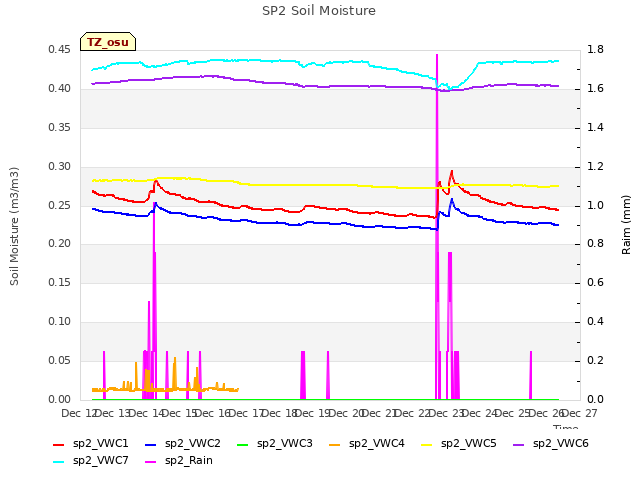This screenshot has height=480, width=640.
Task: Click the sp2_VWC6 legend label
Action: pyautogui.click(x=560, y=443)
